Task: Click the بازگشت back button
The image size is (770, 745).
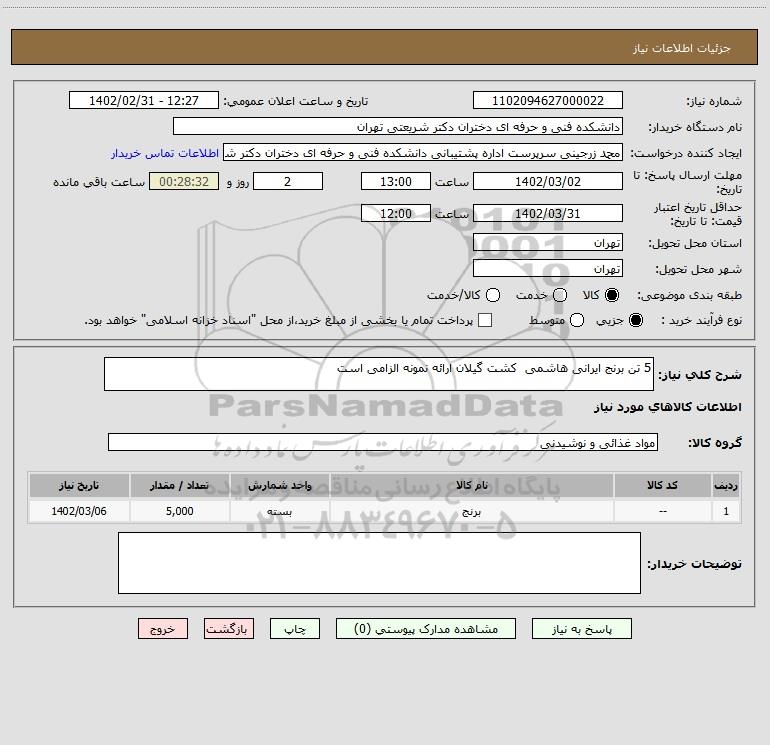Action: [x=229, y=629]
